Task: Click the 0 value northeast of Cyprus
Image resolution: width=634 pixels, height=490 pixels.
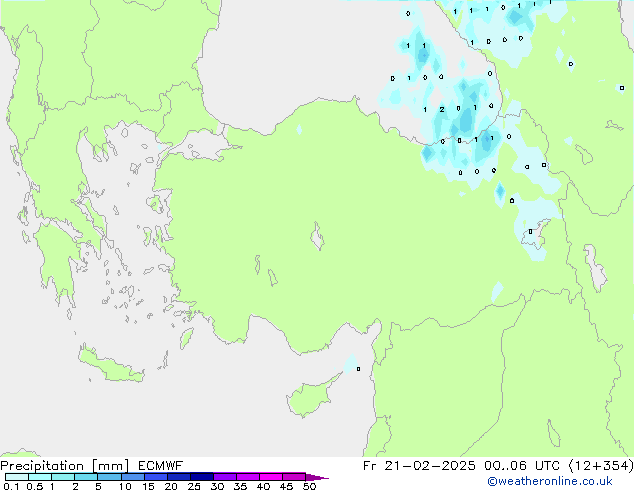Action: click(x=358, y=369)
